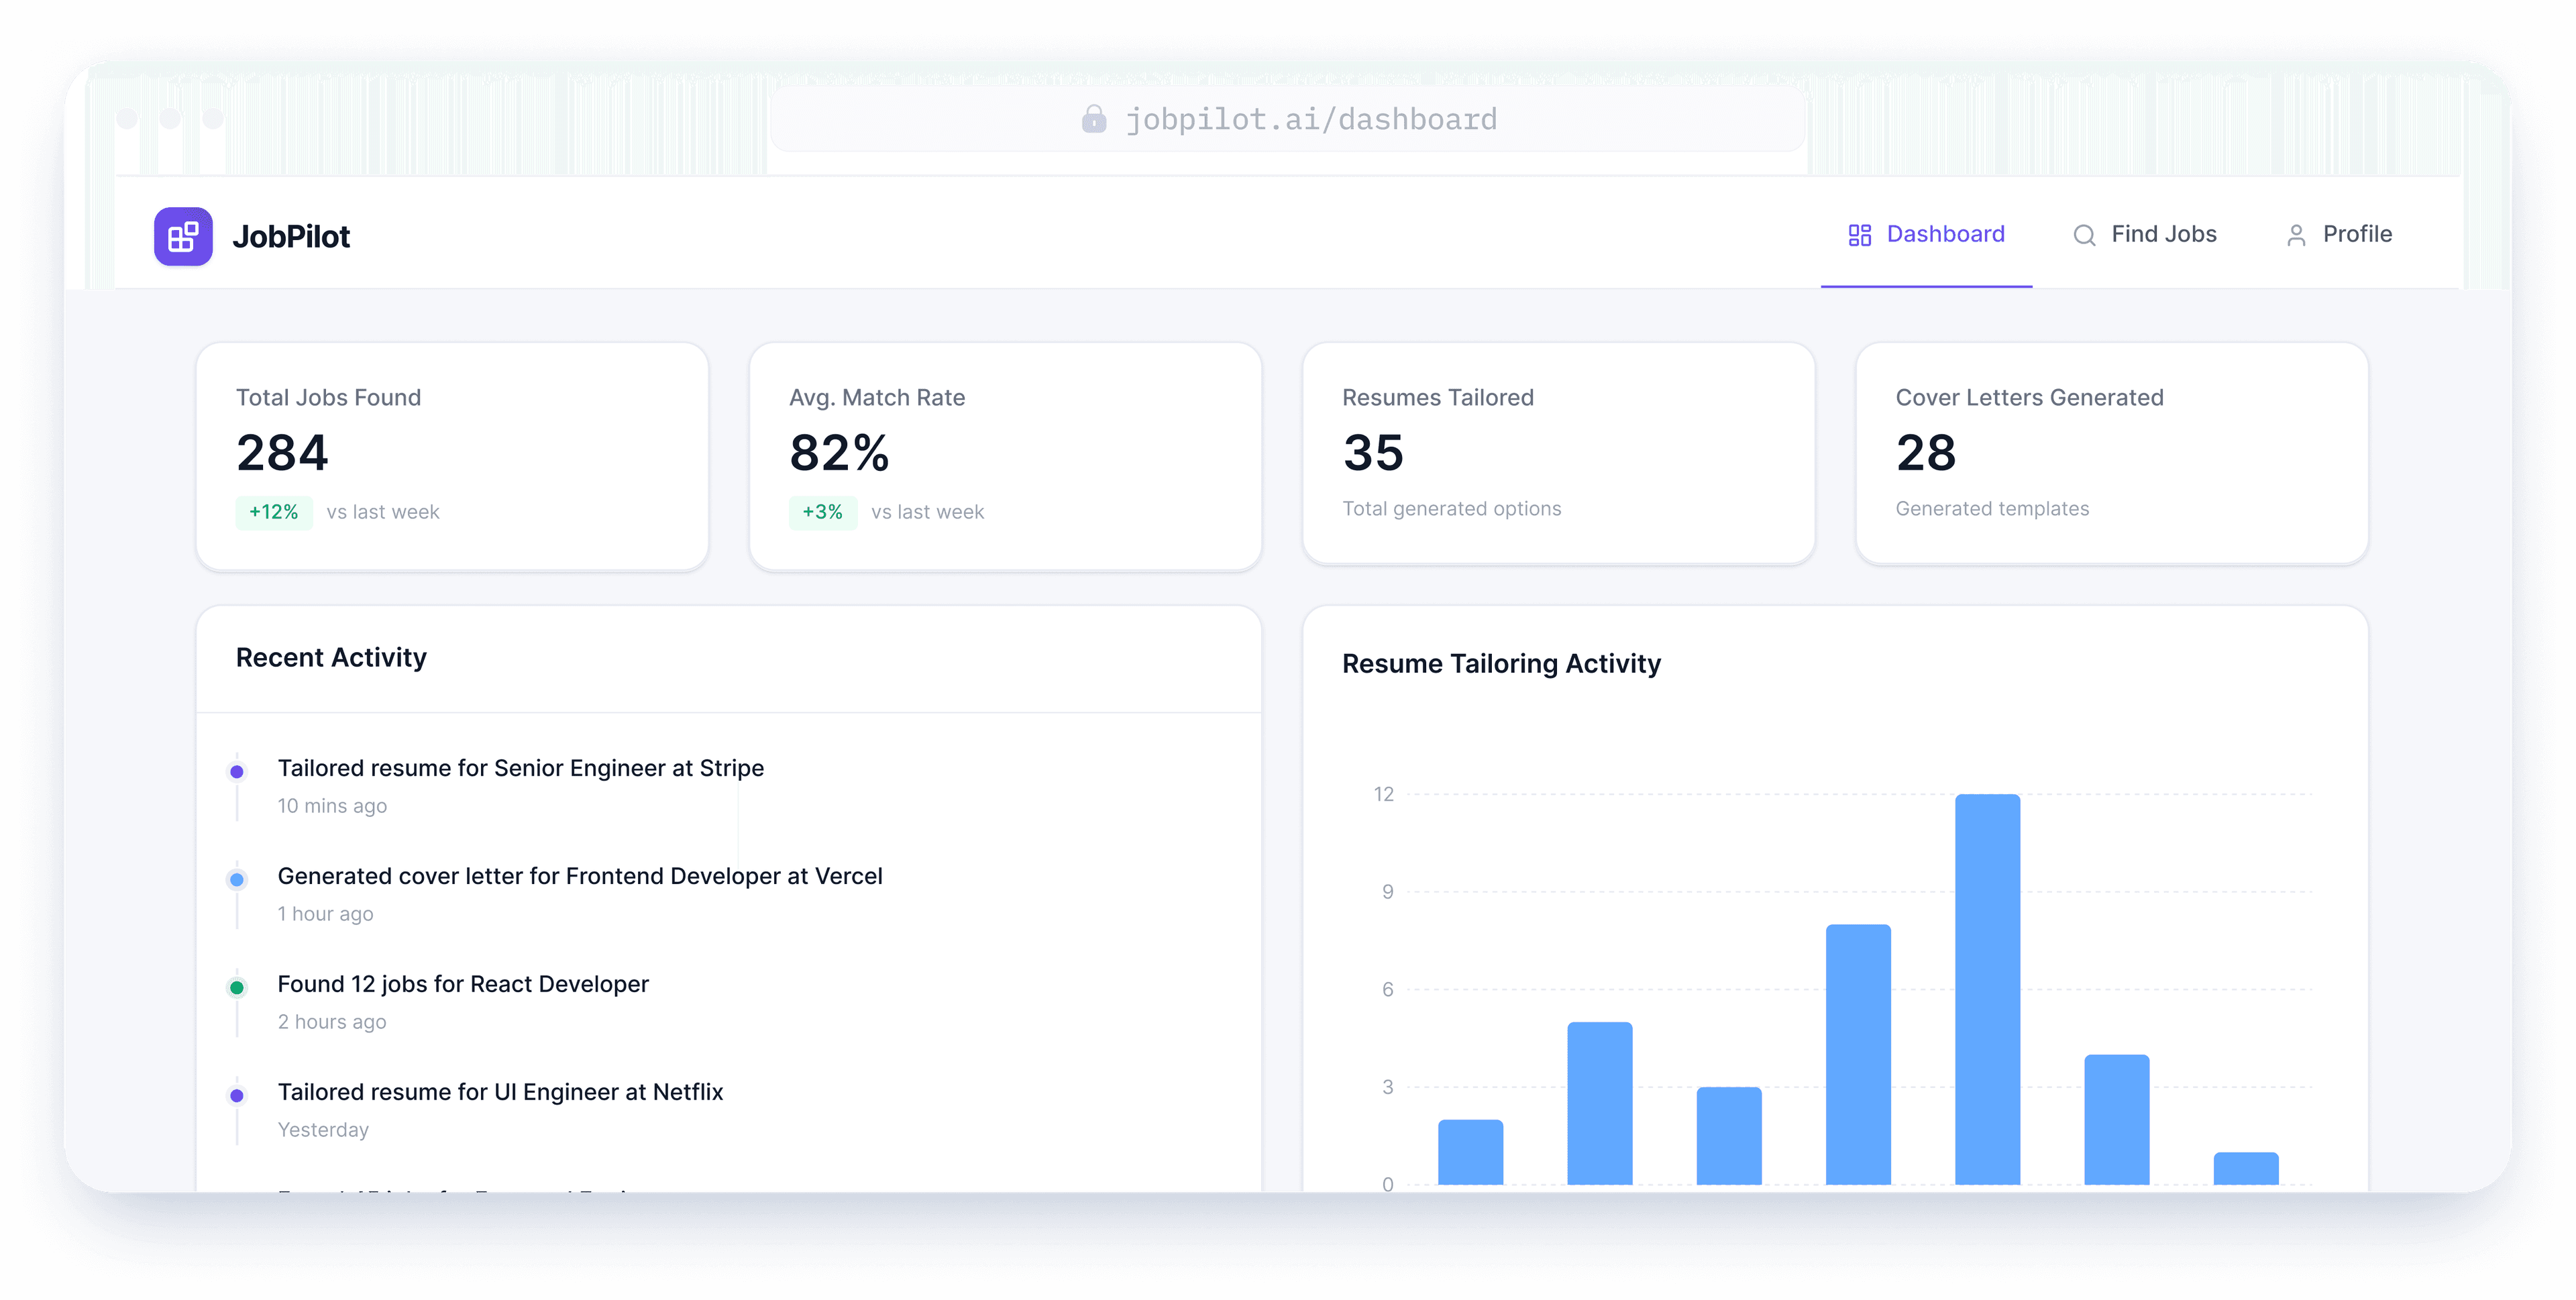Click the green dot beside React Developer activity

[x=237, y=988]
